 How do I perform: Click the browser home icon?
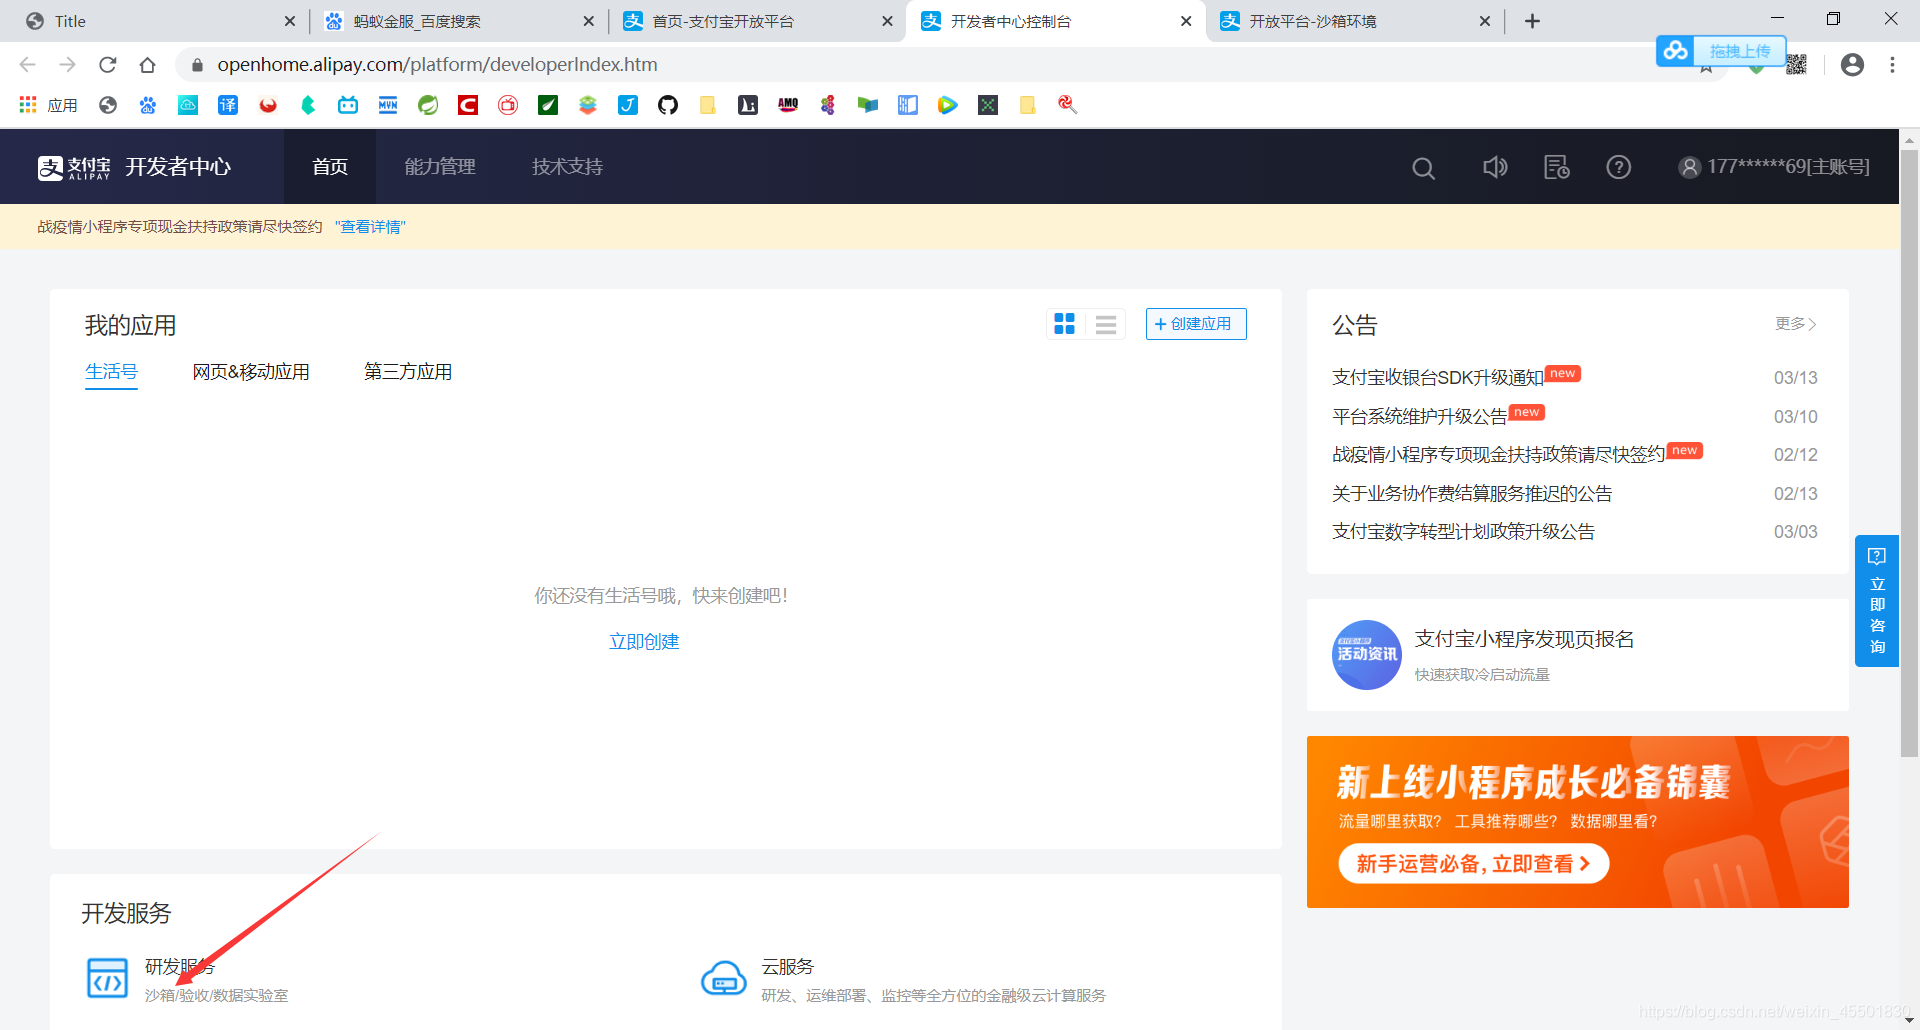147,65
